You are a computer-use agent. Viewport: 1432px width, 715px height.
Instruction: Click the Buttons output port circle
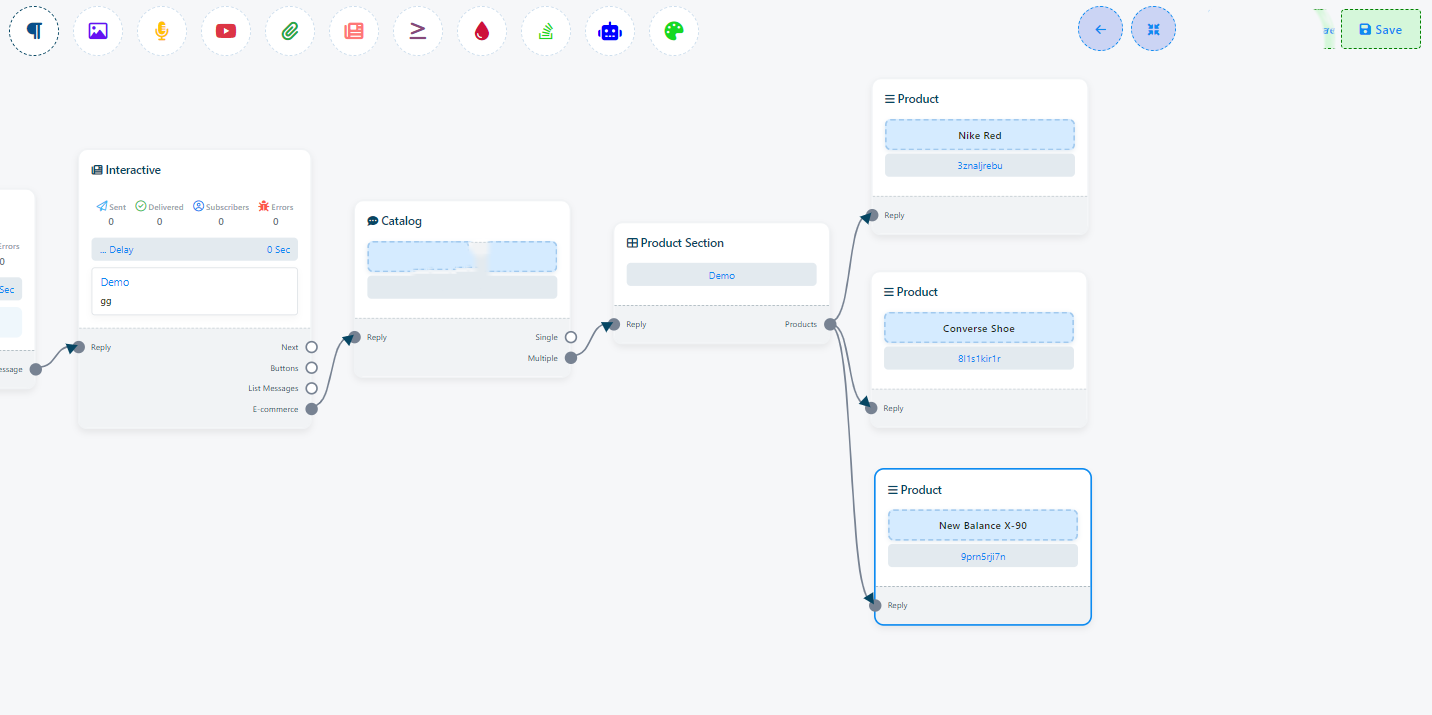pos(312,368)
